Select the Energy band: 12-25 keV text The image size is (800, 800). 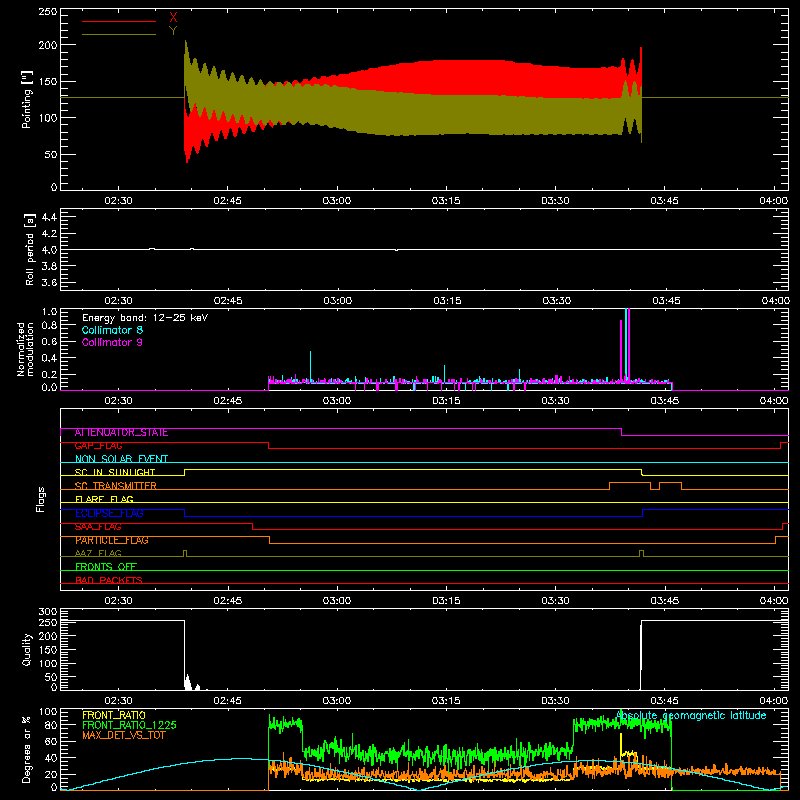tap(145, 318)
